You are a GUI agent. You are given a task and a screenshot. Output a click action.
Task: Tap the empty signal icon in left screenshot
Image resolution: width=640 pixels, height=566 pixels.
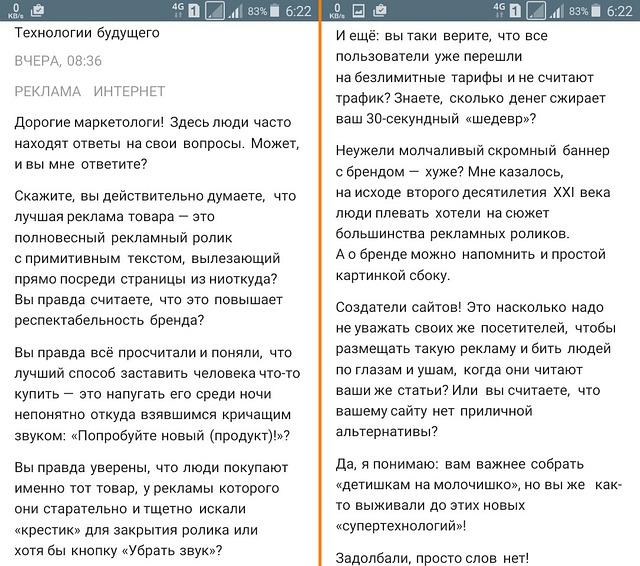click(215, 11)
